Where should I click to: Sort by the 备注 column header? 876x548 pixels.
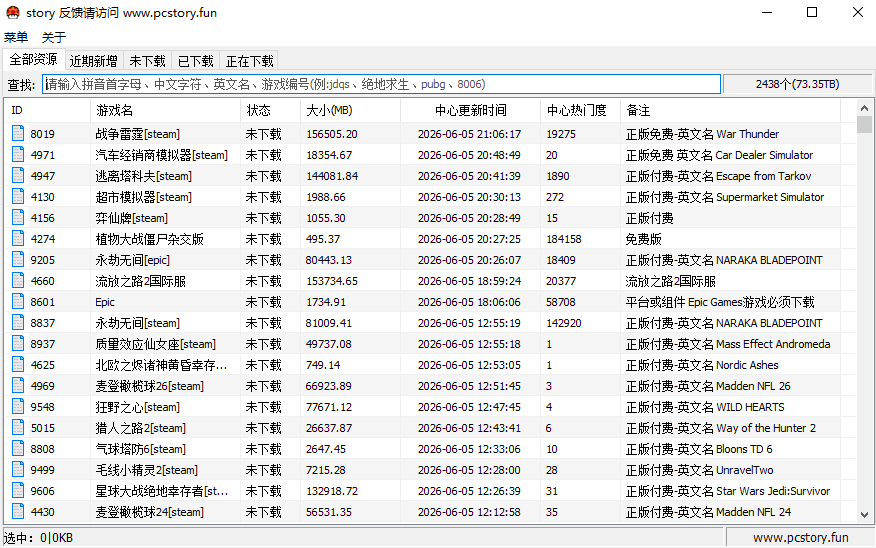(730, 110)
